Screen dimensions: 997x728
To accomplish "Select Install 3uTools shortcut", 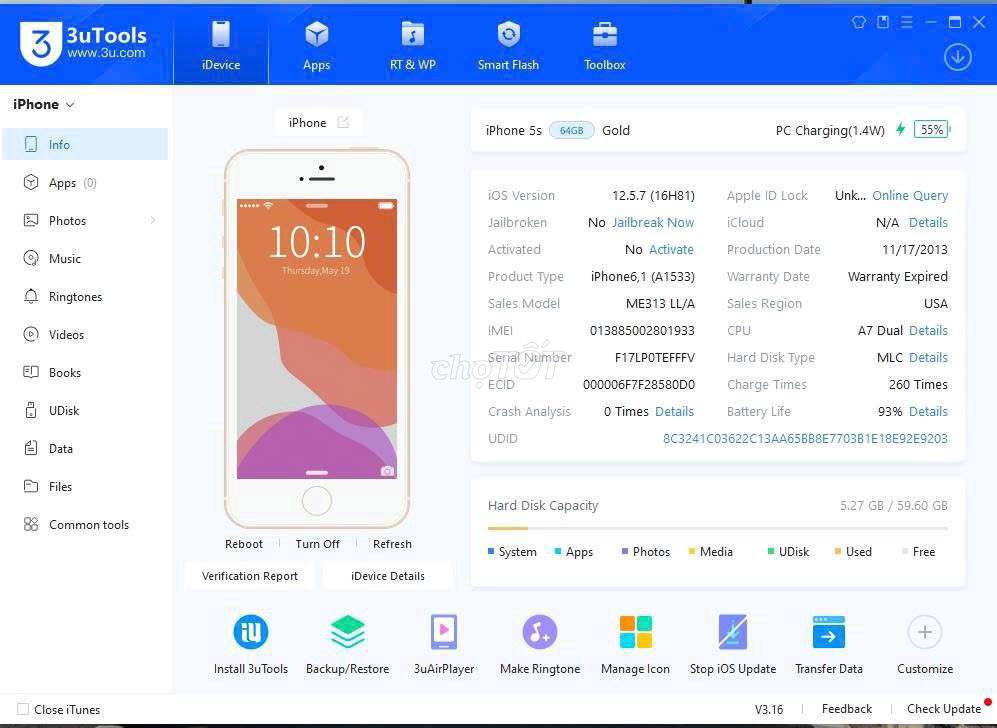I will 250,640.
